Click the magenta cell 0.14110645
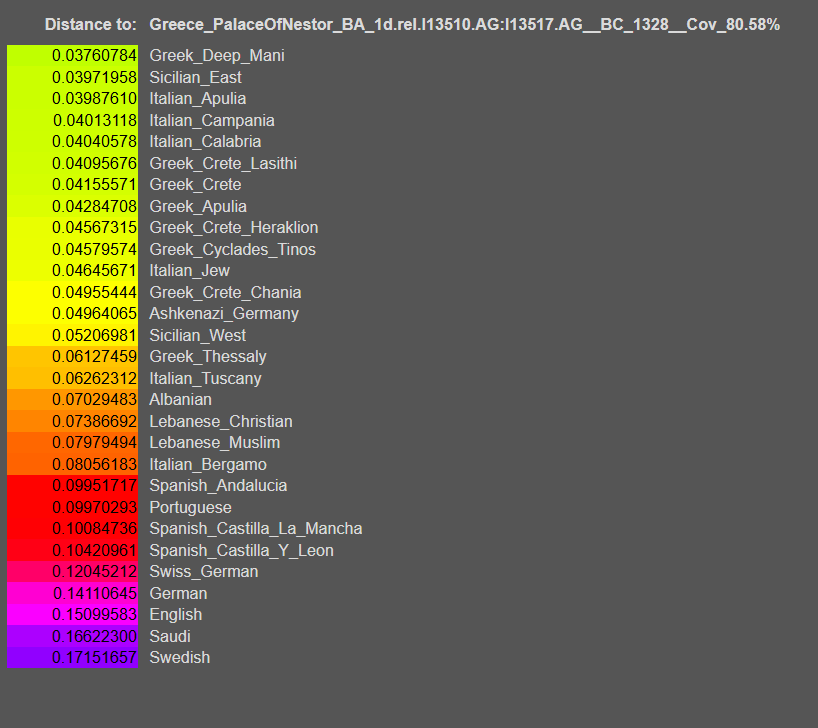 pyautogui.click(x=73, y=593)
